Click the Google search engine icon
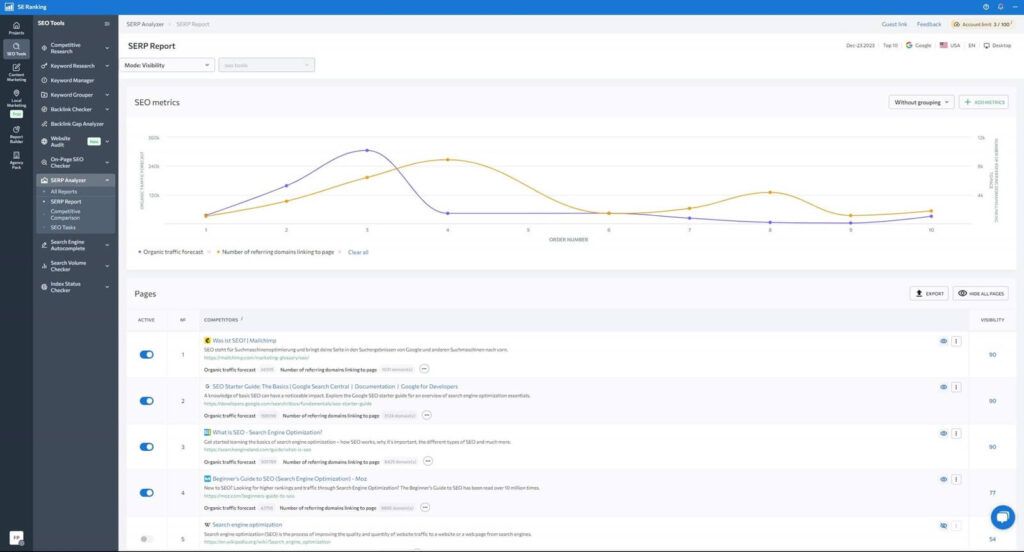This screenshot has height=552, width=1024. tap(909, 45)
